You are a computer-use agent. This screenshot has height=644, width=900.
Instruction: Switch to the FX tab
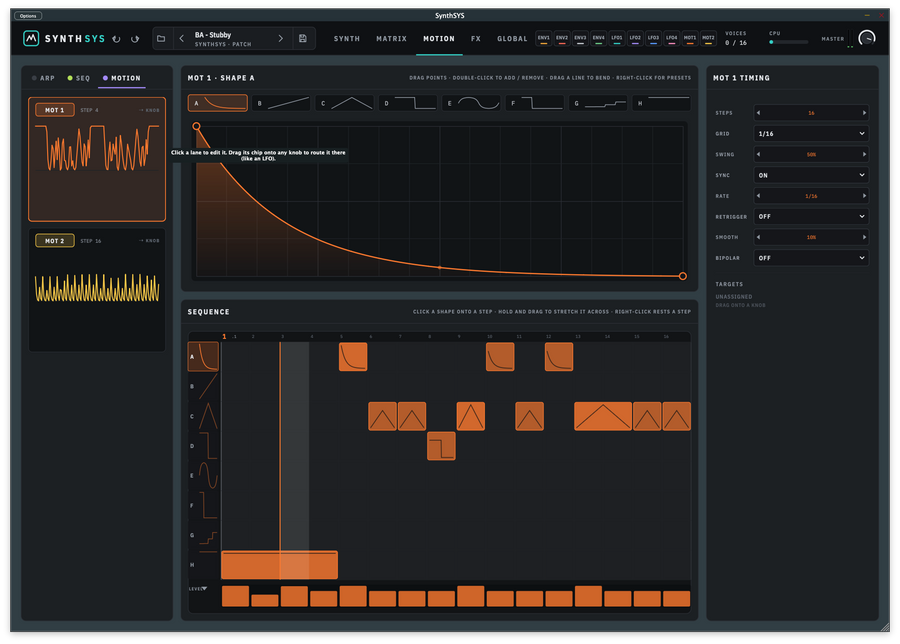click(476, 38)
